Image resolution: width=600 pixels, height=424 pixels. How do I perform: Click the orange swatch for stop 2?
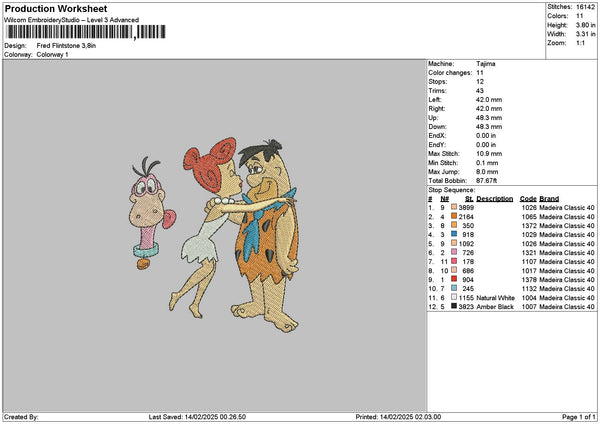coord(454,216)
